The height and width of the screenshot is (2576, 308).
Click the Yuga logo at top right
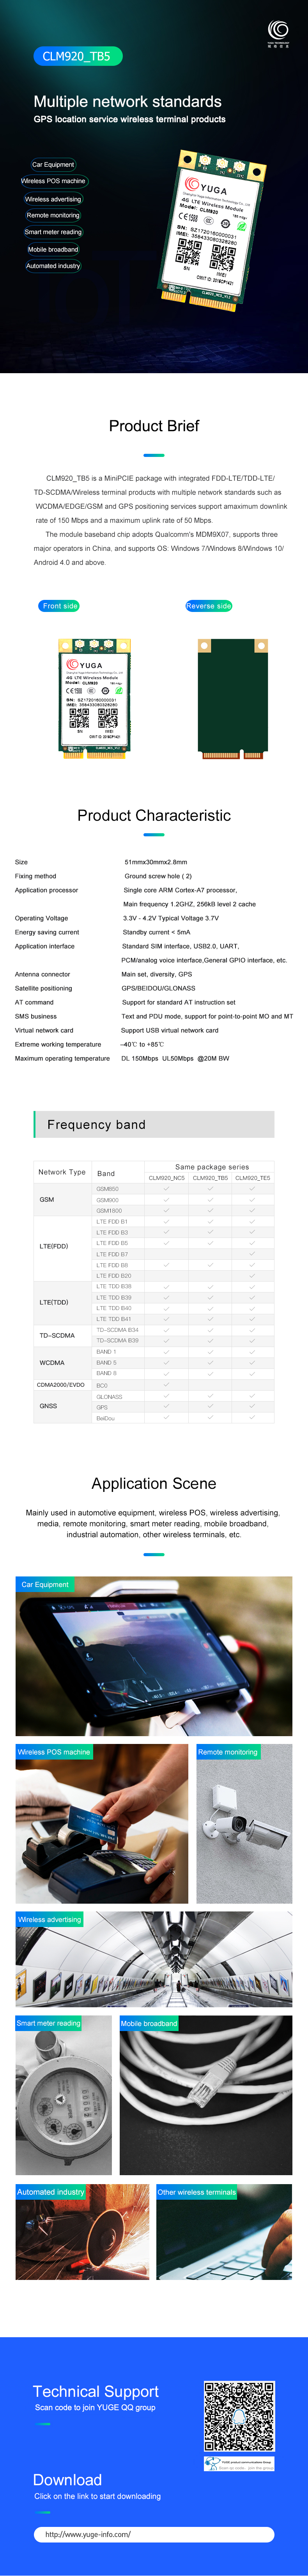278,32
